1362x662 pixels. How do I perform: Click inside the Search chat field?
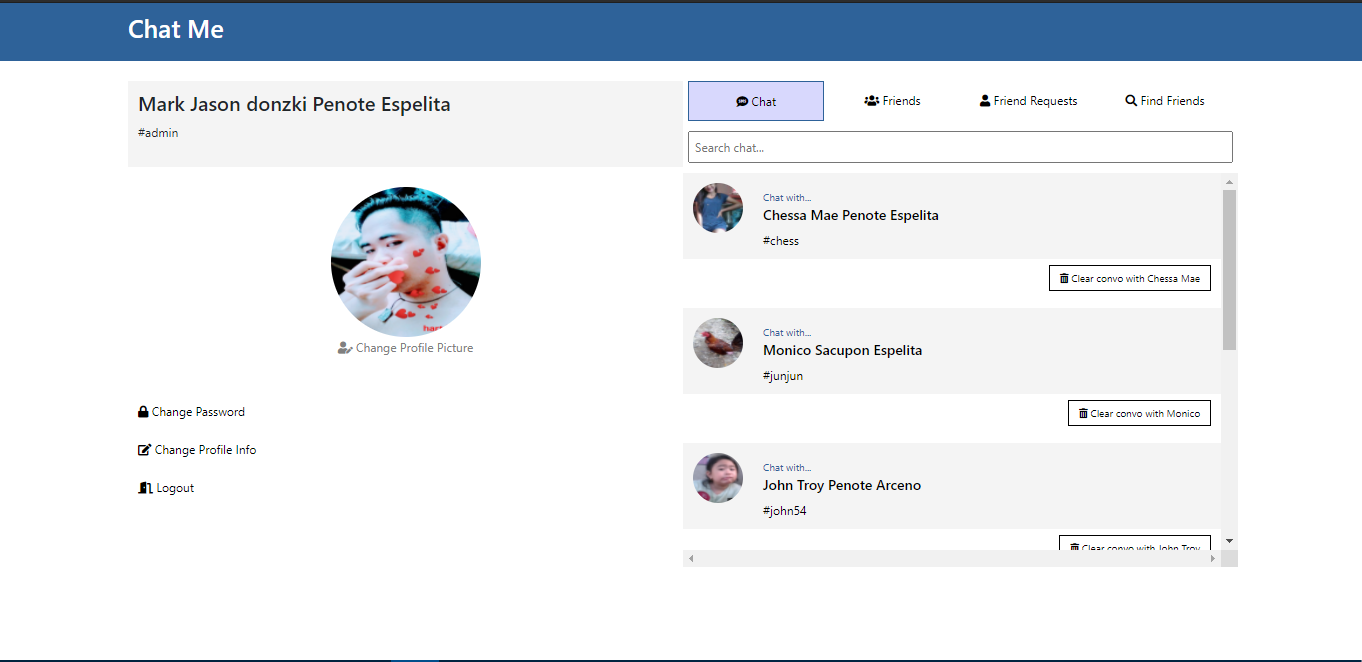pos(960,147)
